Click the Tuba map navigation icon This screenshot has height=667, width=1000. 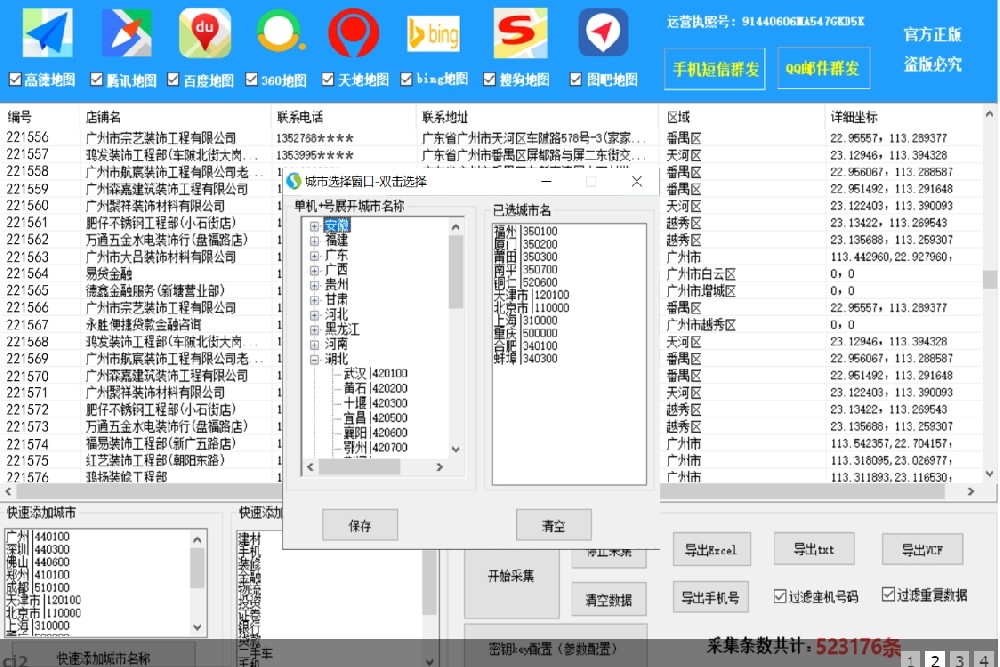click(603, 33)
